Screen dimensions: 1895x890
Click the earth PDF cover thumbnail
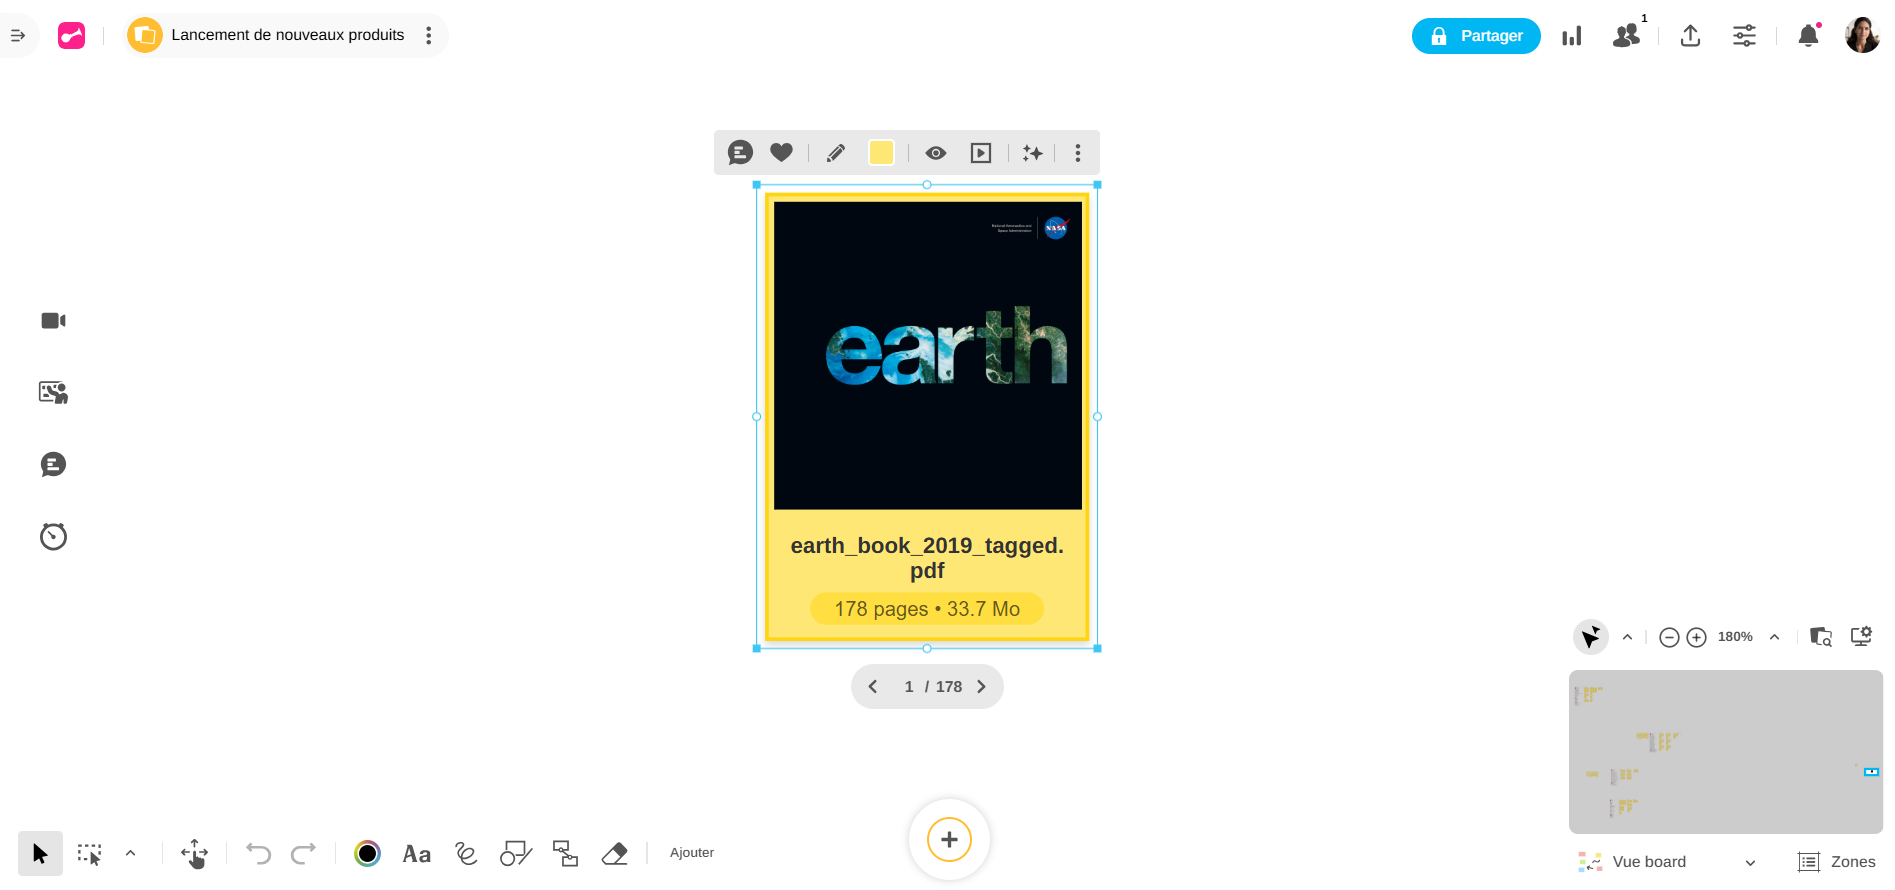coord(927,355)
